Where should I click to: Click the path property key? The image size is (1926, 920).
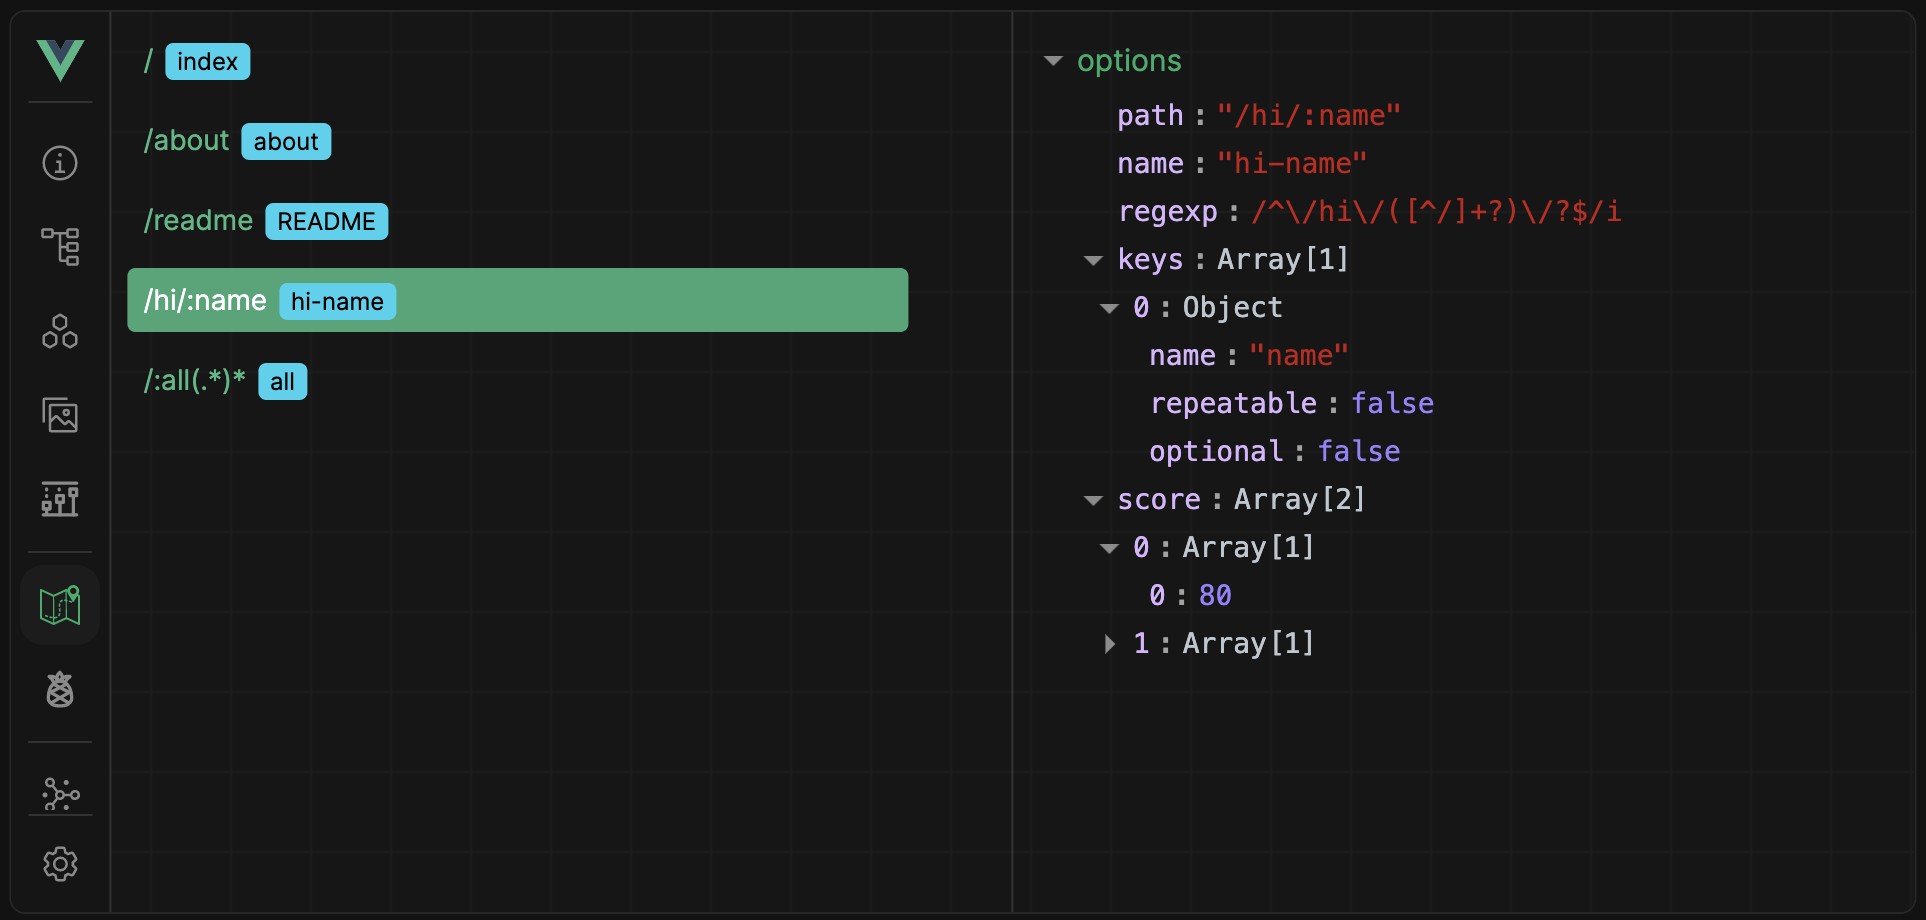point(1150,116)
